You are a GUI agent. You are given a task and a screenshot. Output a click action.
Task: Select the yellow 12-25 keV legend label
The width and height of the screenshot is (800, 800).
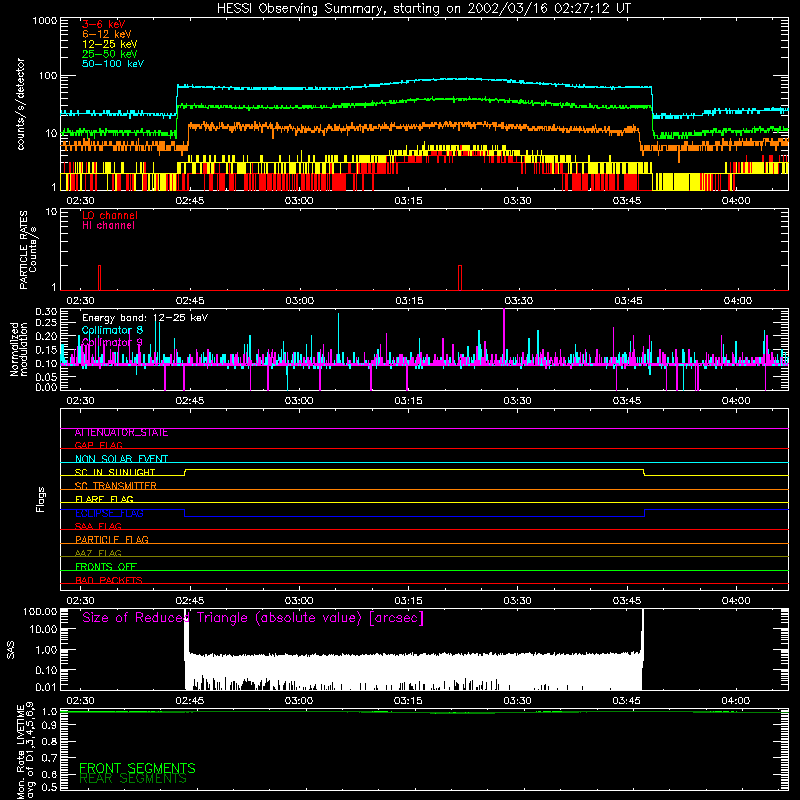click(x=110, y=44)
